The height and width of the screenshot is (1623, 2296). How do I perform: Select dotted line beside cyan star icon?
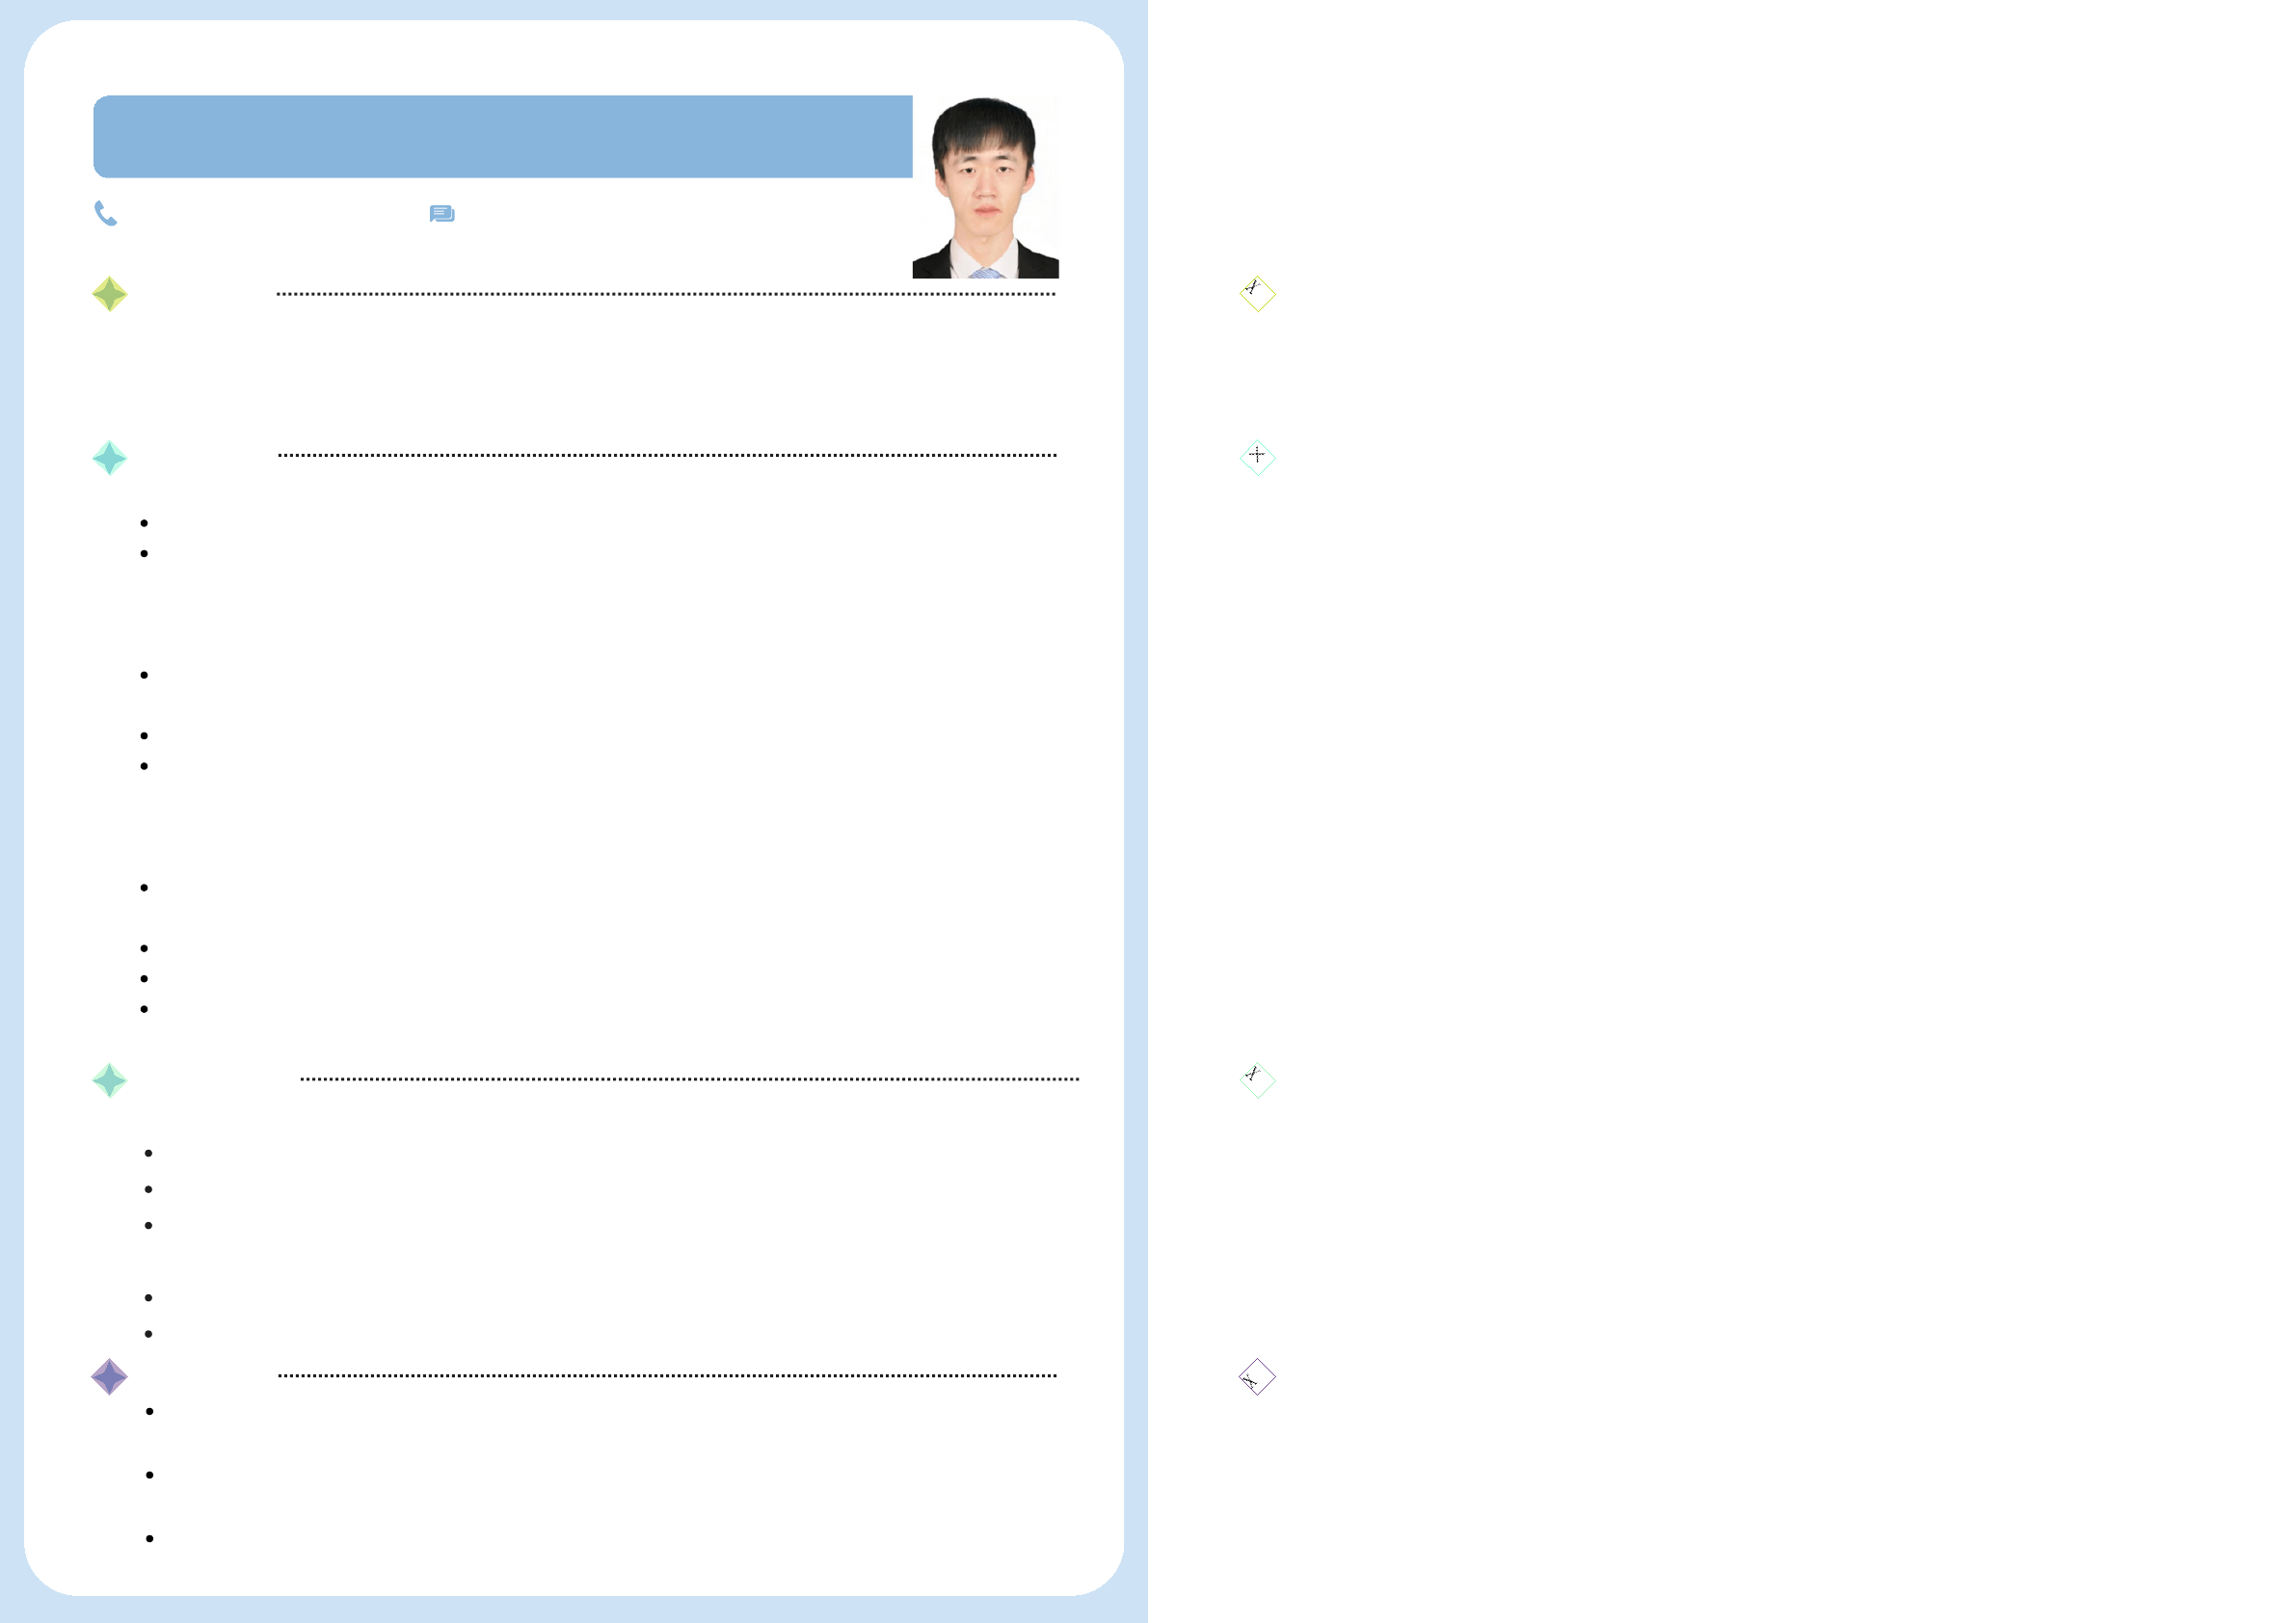667,455
